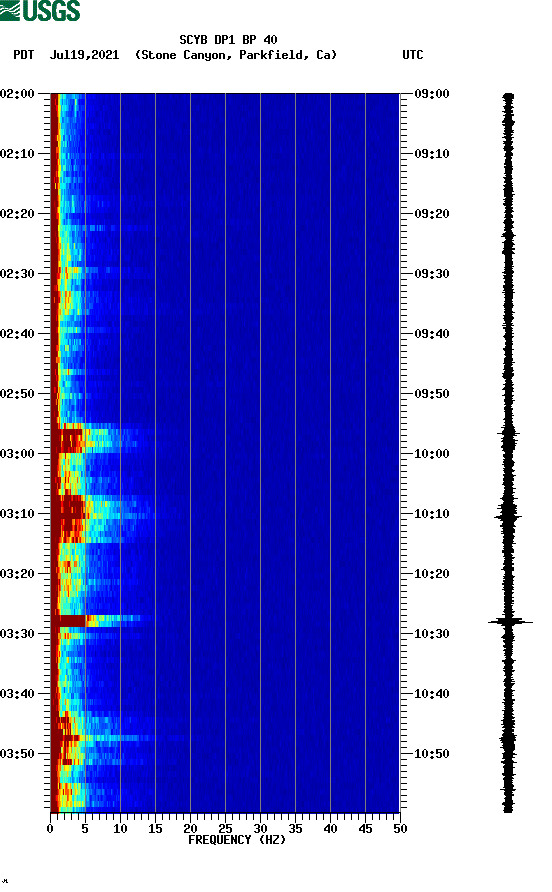
Task: Click the 09:30 UTC time label
Action: pos(431,274)
